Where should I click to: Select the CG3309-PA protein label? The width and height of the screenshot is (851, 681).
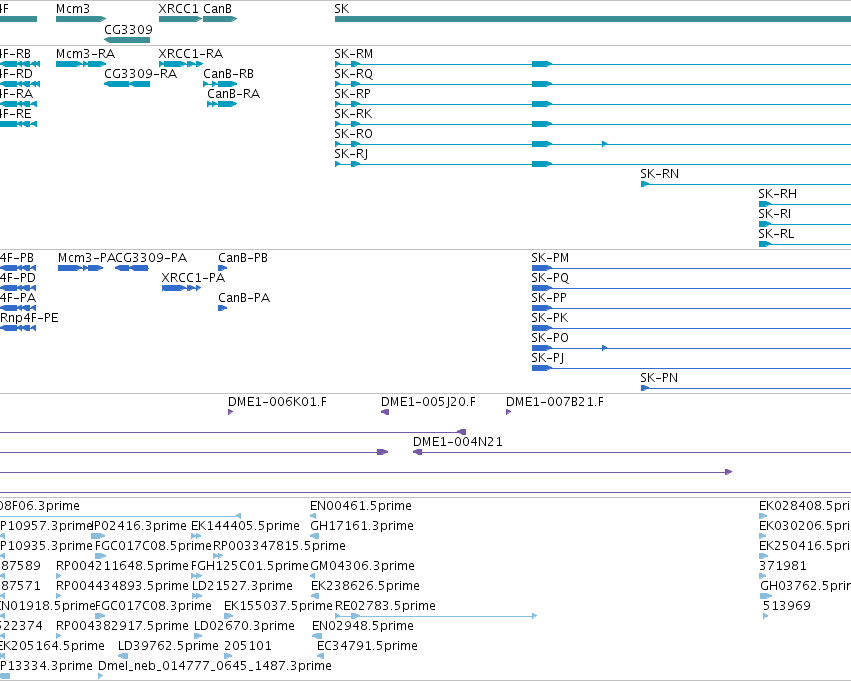(x=151, y=258)
